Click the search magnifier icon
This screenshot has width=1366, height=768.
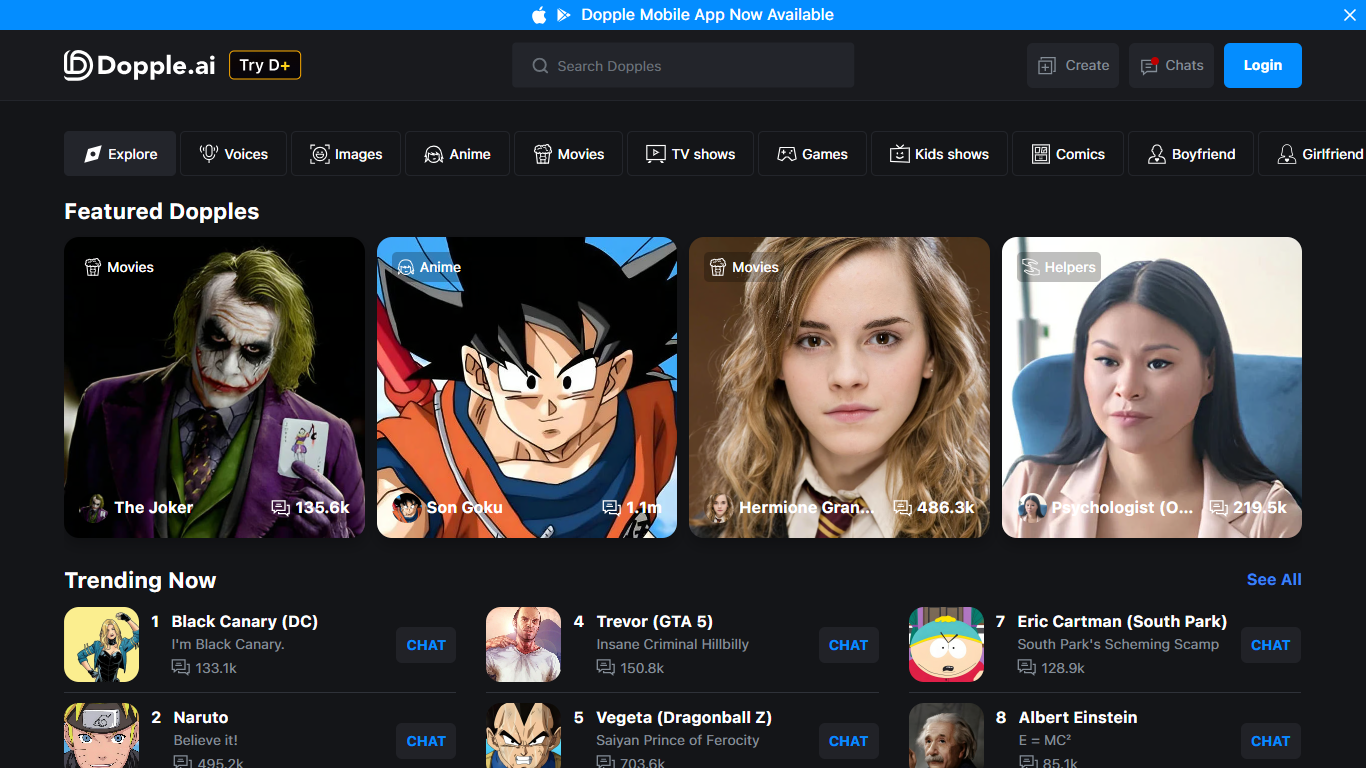coord(540,66)
